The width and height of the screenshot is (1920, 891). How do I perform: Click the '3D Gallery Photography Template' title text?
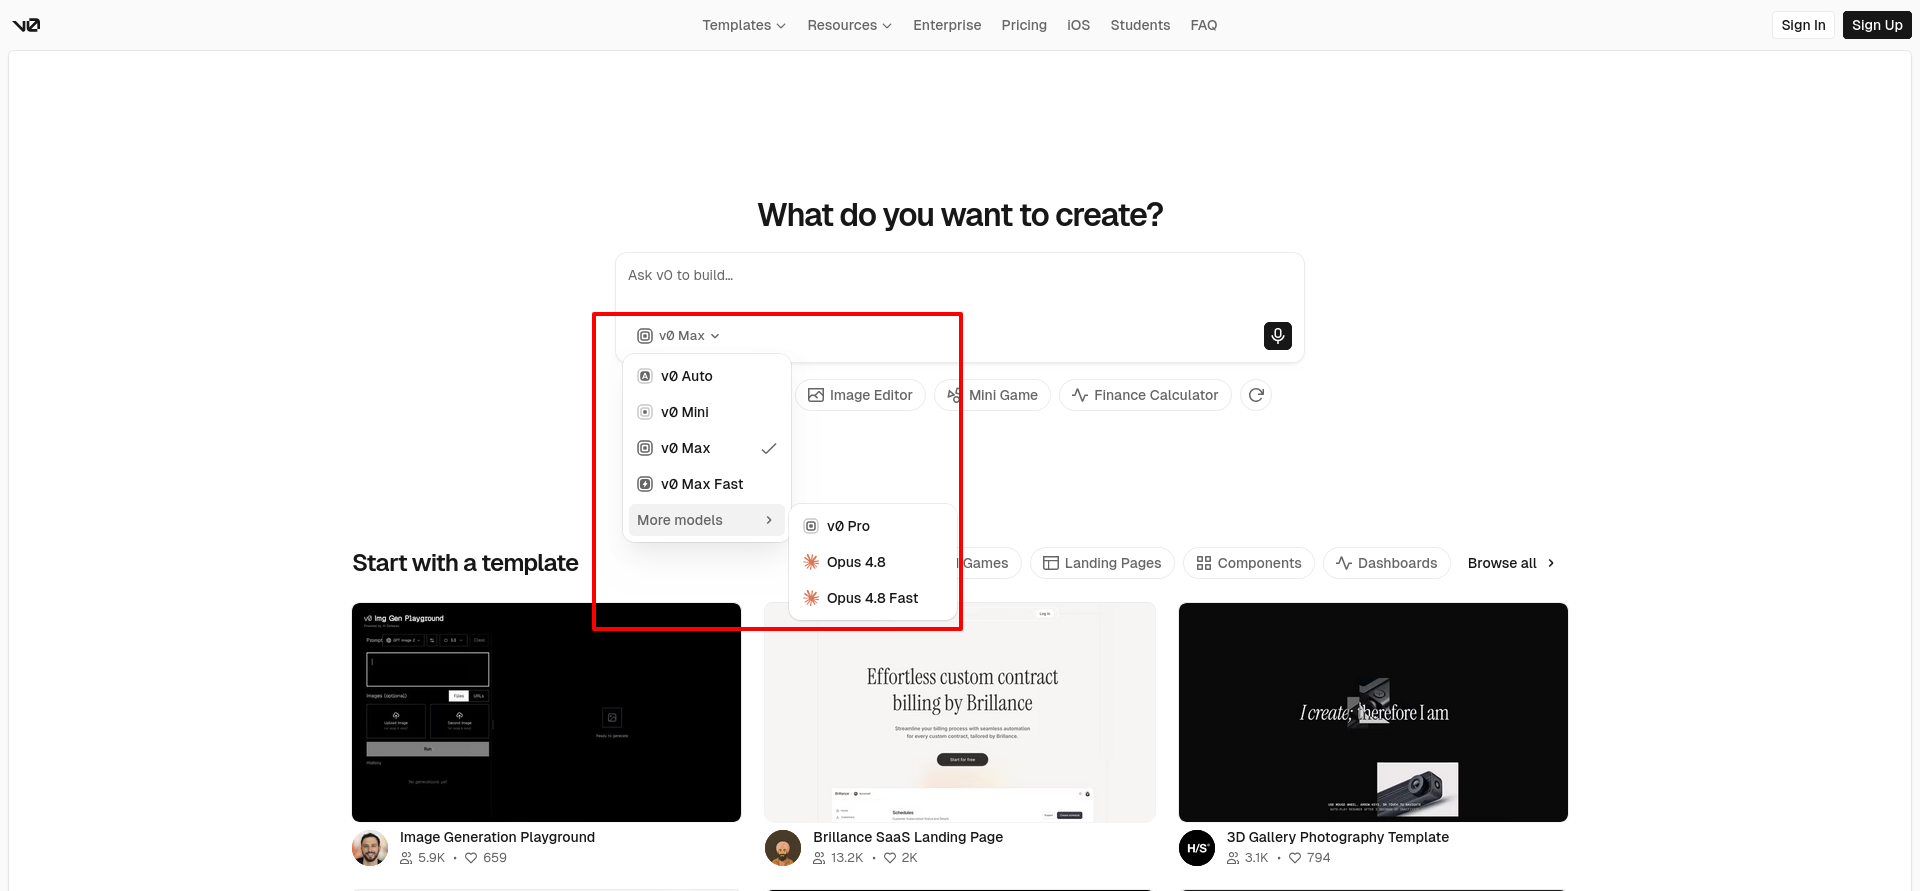pos(1338,837)
